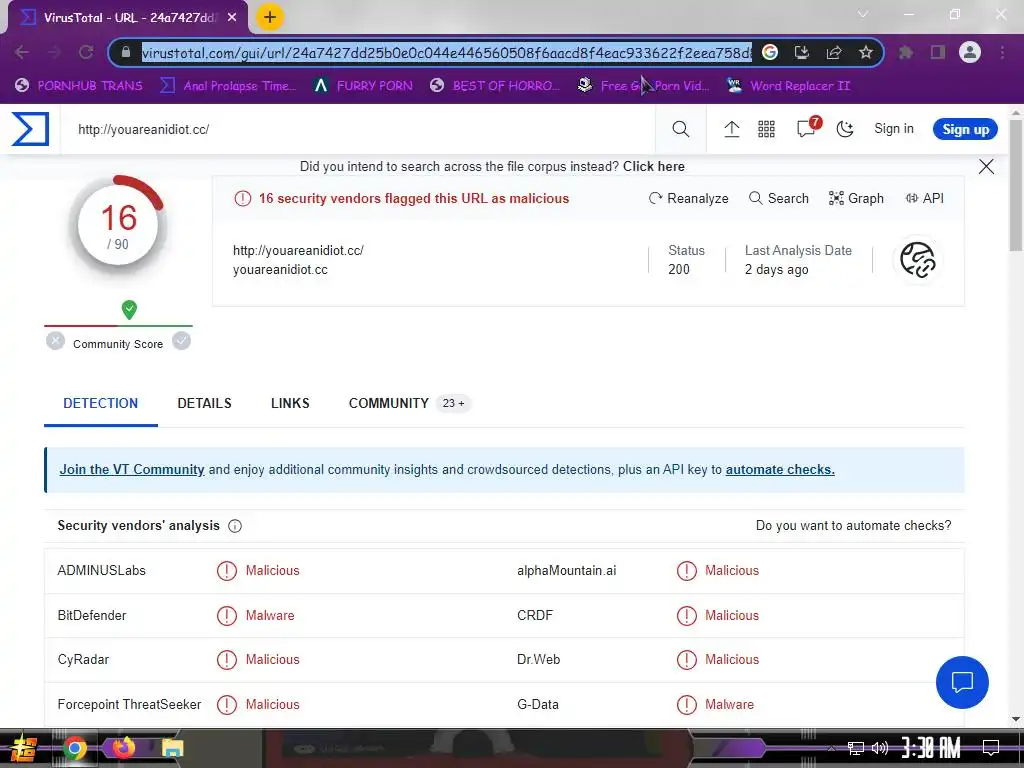Open the blue chat bubble button
This screenshot has height=768, width=1024.
[962, 682]
